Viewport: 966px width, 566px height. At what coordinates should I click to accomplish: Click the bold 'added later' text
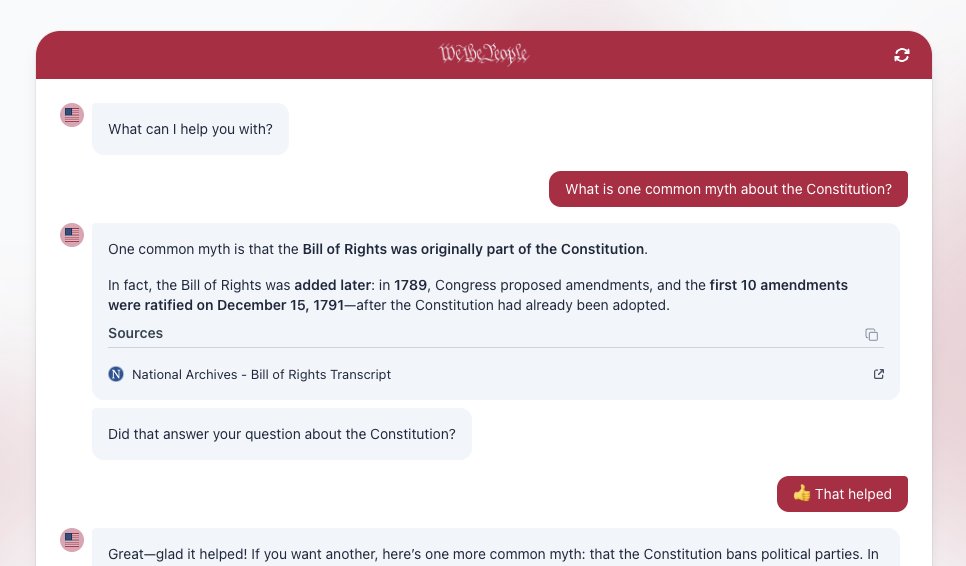pos(333,285)
